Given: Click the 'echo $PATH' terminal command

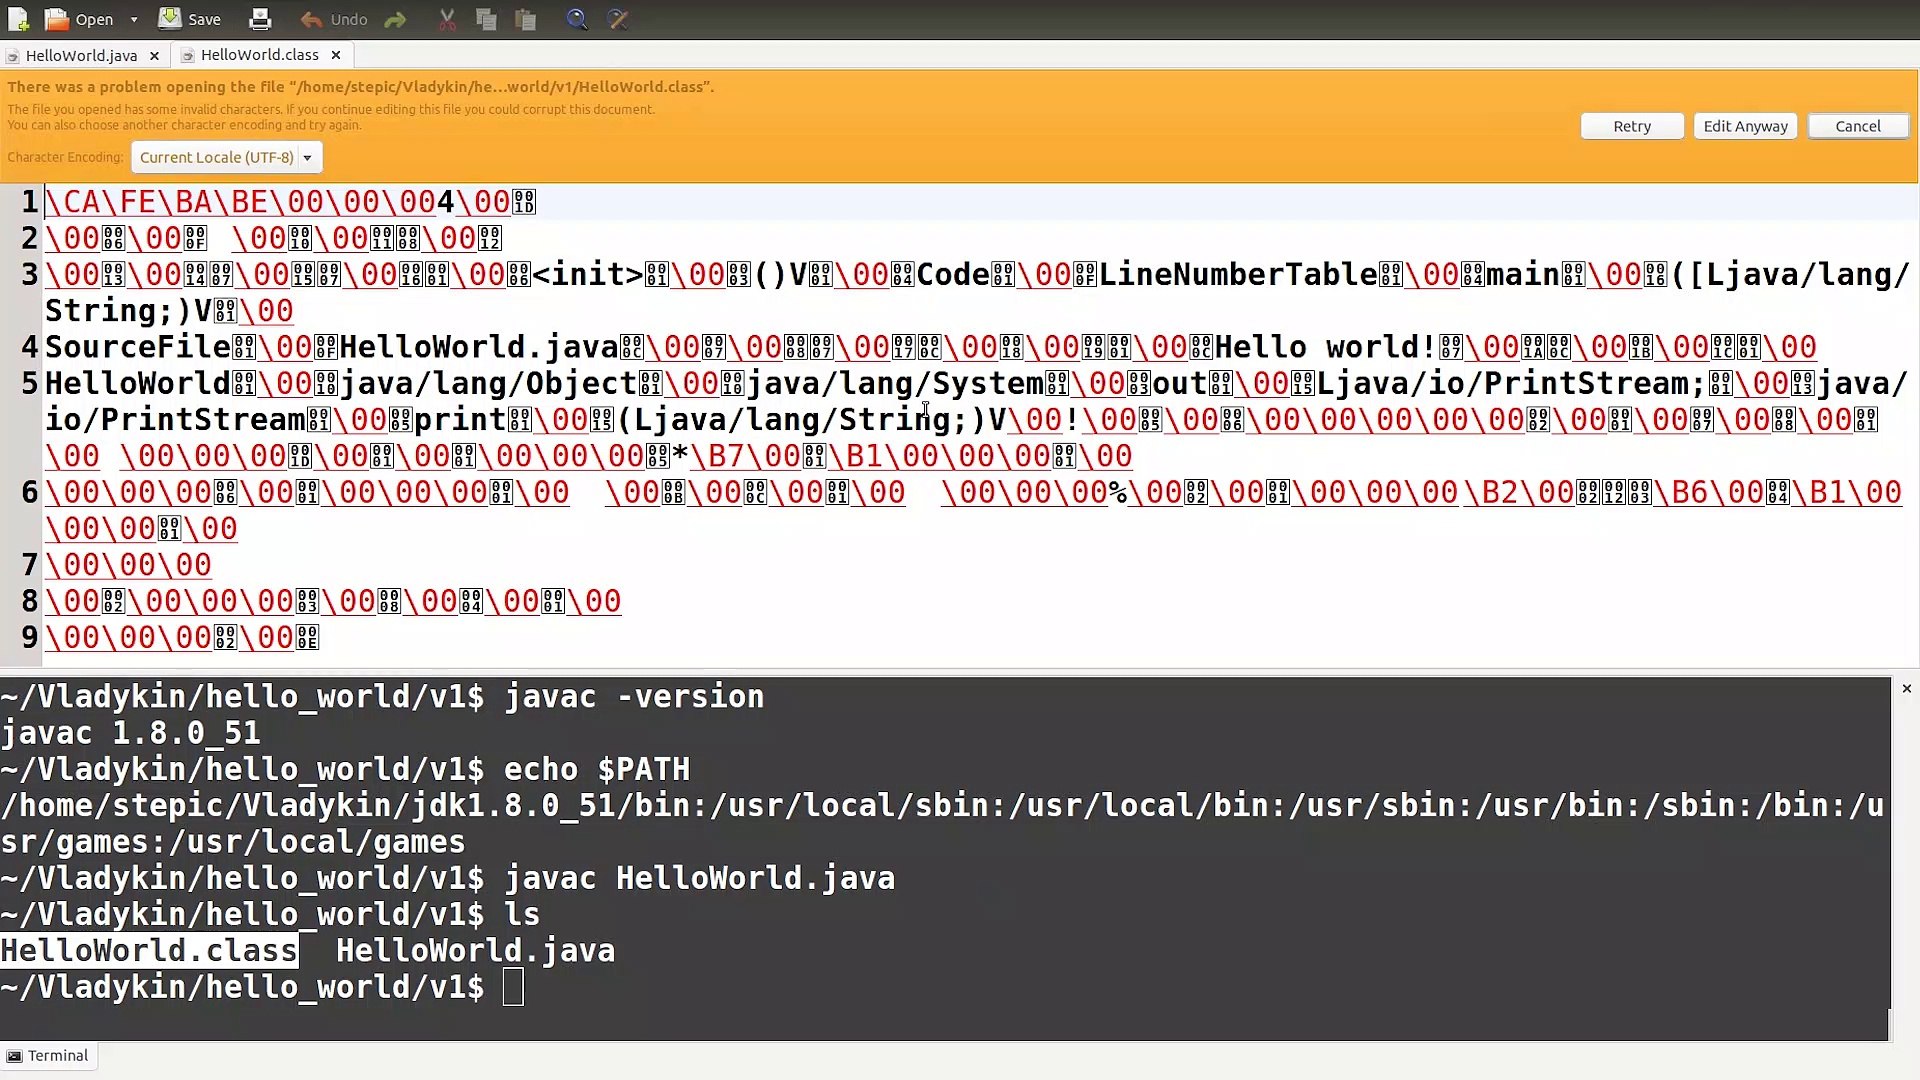Looking at the screenshot, I should click(597, 769).
